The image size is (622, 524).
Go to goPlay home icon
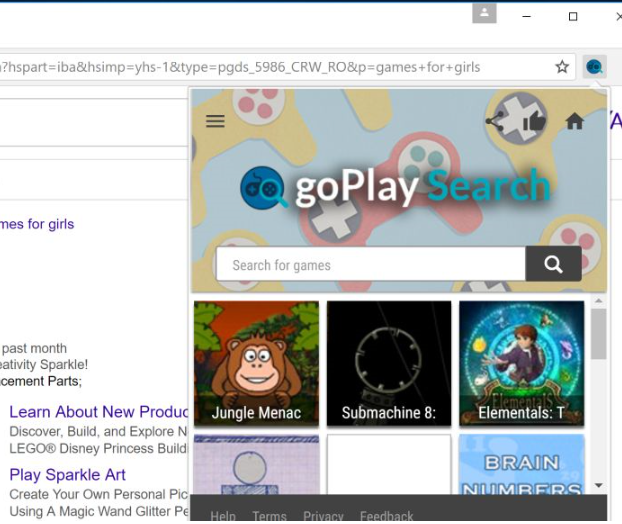tap(574, 121)
